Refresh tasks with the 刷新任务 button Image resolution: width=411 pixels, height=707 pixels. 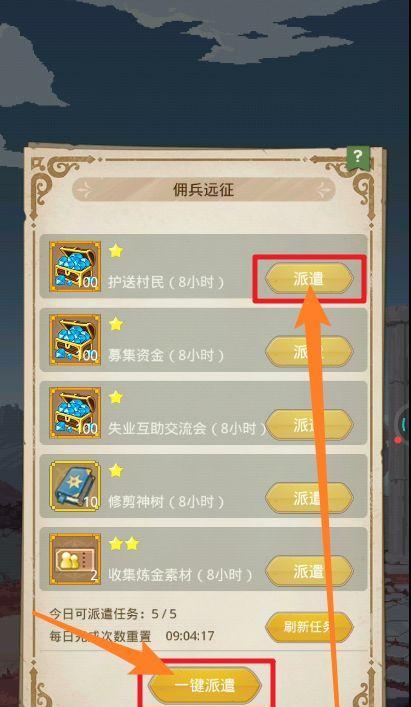click(309, 627)
